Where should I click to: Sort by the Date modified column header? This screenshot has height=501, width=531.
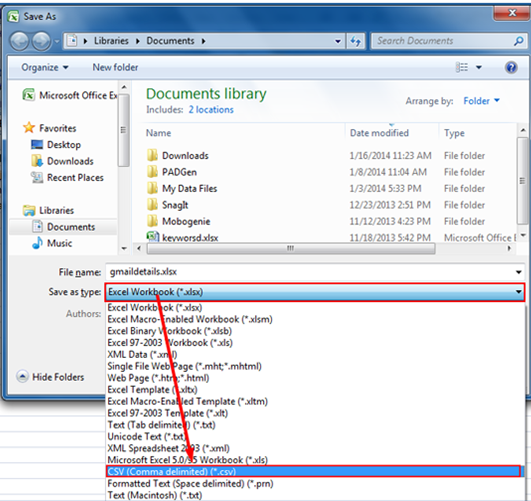point(379,133)
